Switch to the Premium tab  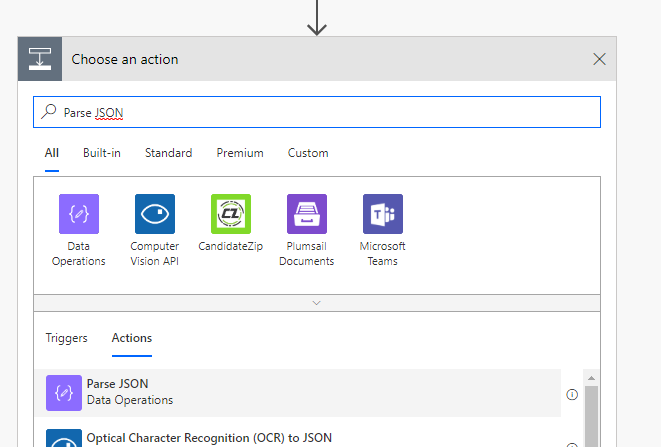pyautogui.click(x=240, y=153)
